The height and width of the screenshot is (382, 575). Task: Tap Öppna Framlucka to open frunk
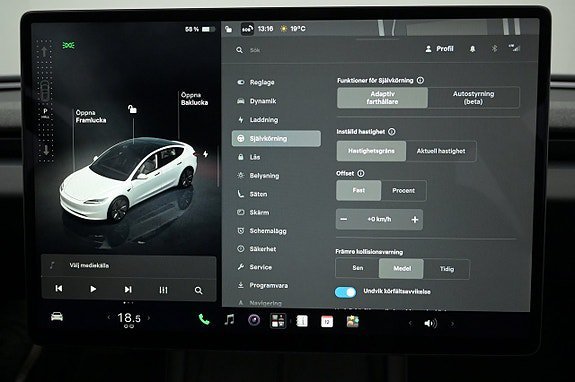pyautogui.click(x=91, y=116)
